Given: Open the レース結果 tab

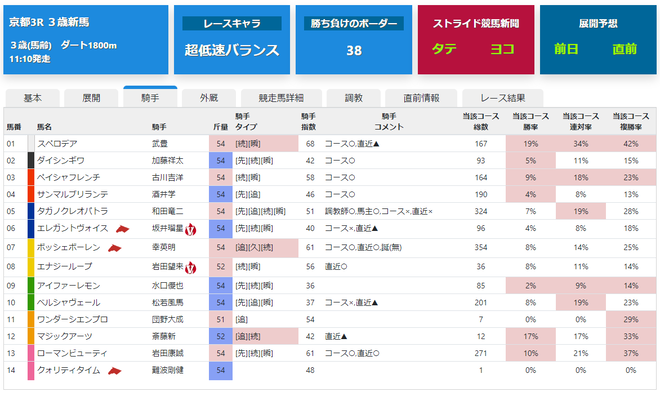Looking at the screenshot, I should pyautogui.click(x=503, y=98).
